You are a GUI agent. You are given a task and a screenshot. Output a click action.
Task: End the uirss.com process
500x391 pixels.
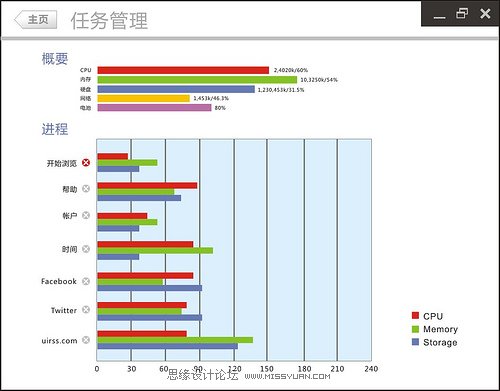(86, 340)
